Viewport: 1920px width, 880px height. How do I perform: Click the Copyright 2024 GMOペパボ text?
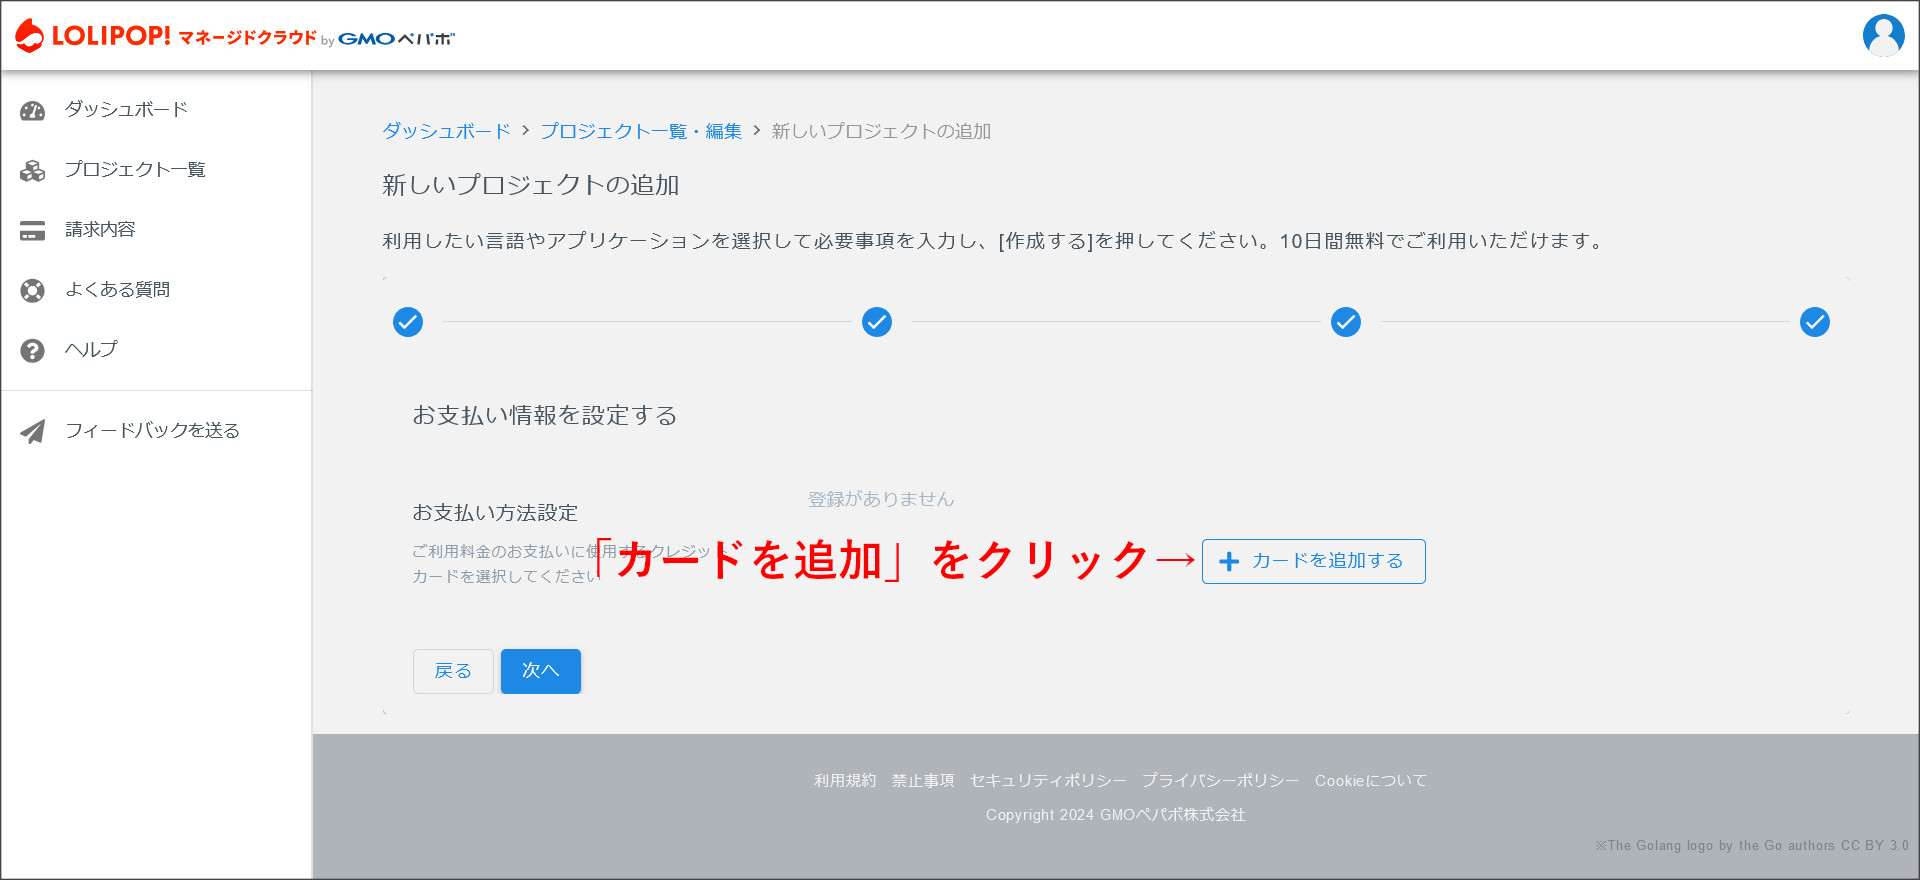(x=1116, y=815)
